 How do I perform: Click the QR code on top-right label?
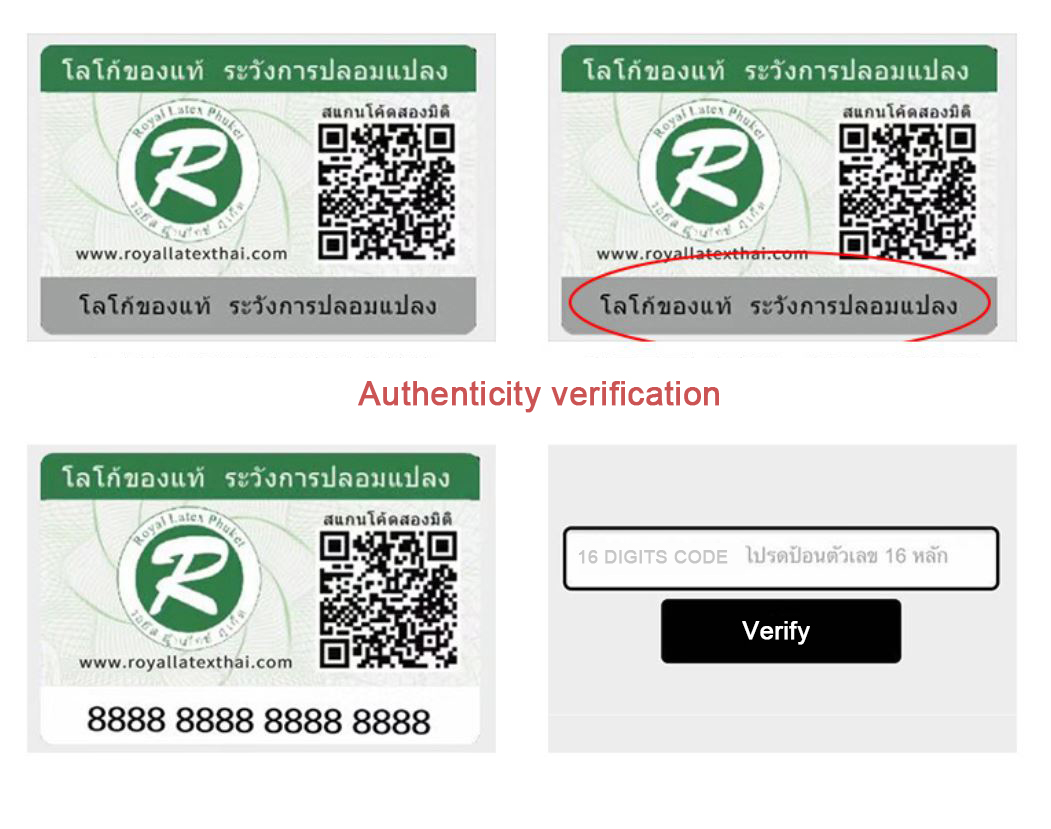[x=907, y=192]
